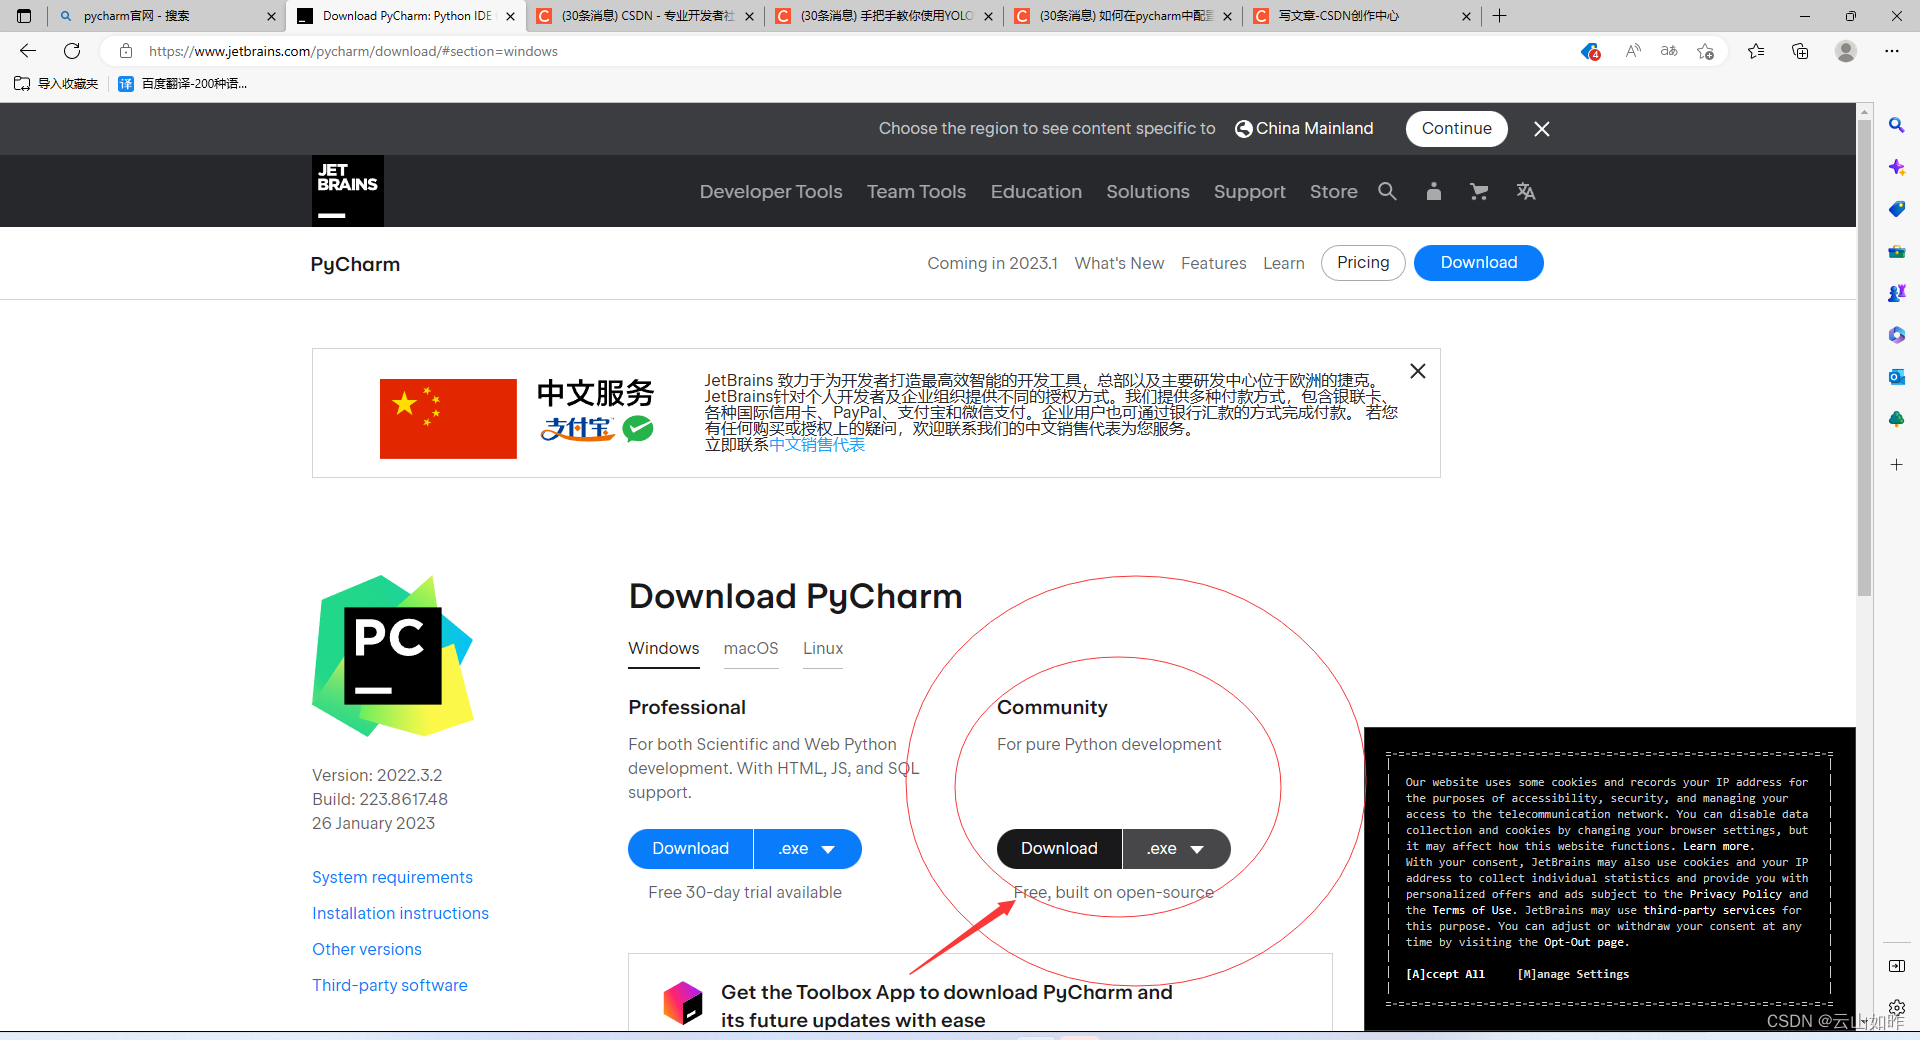Screen dimensions: 1920x1040
Task: Click Continue for China Mainland region
Action: click(x=1456, y=128)
